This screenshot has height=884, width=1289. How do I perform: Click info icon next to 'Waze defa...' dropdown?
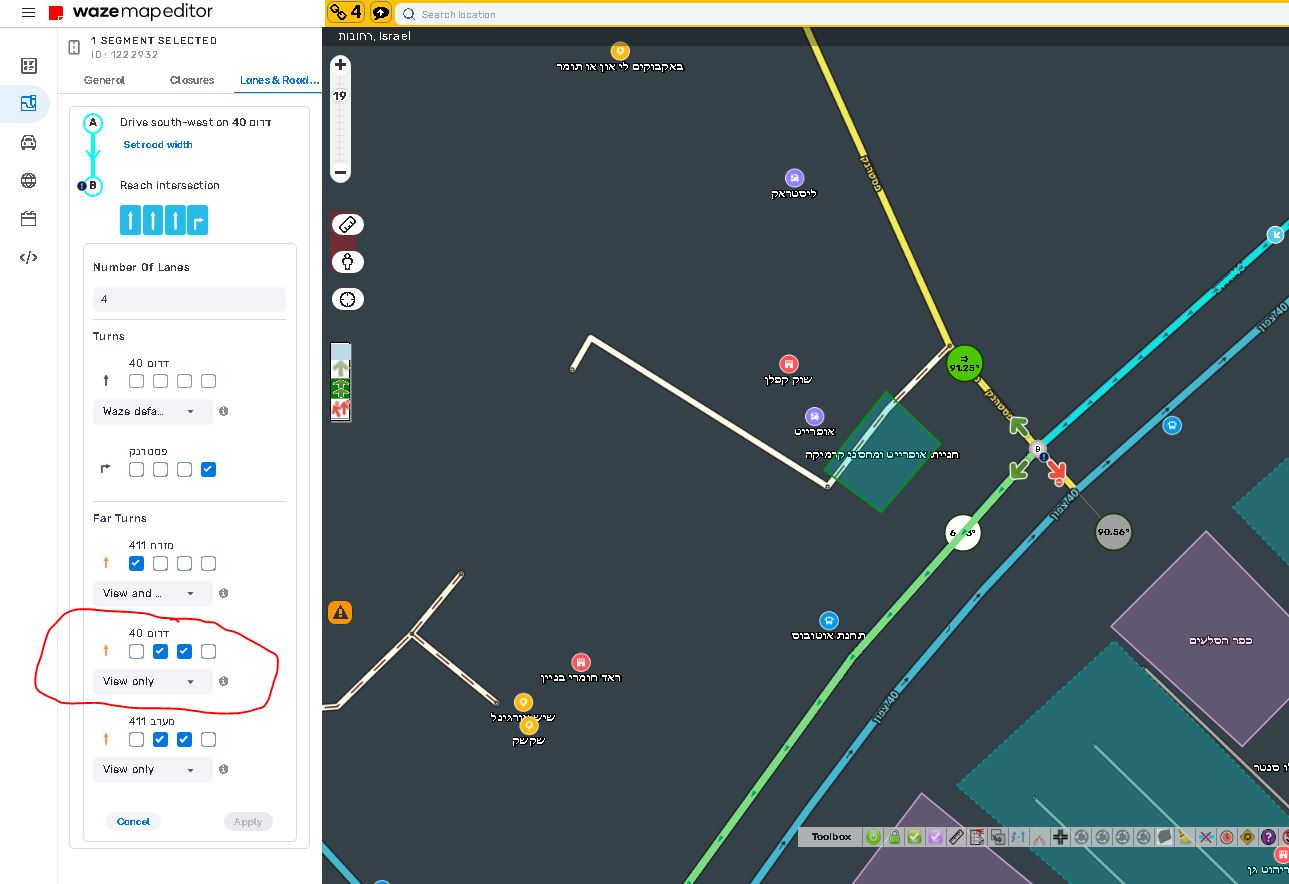223,411
